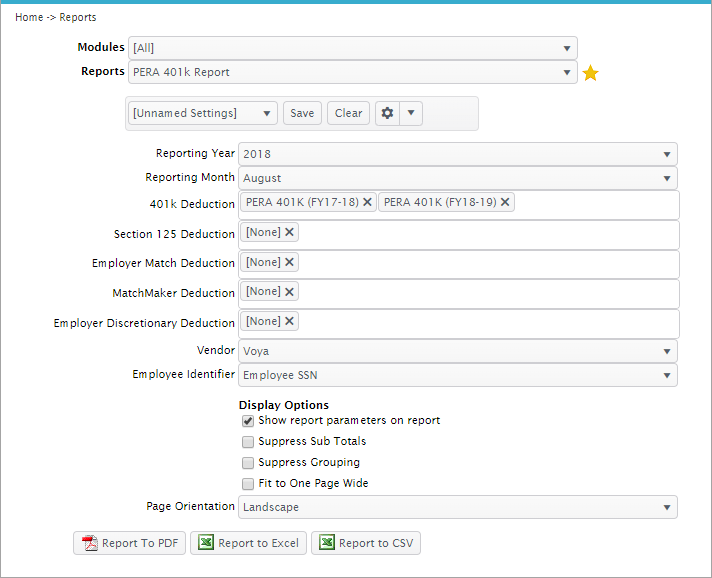
Task: Uncheck Show report parameters on report
Action: coord(248,421)
